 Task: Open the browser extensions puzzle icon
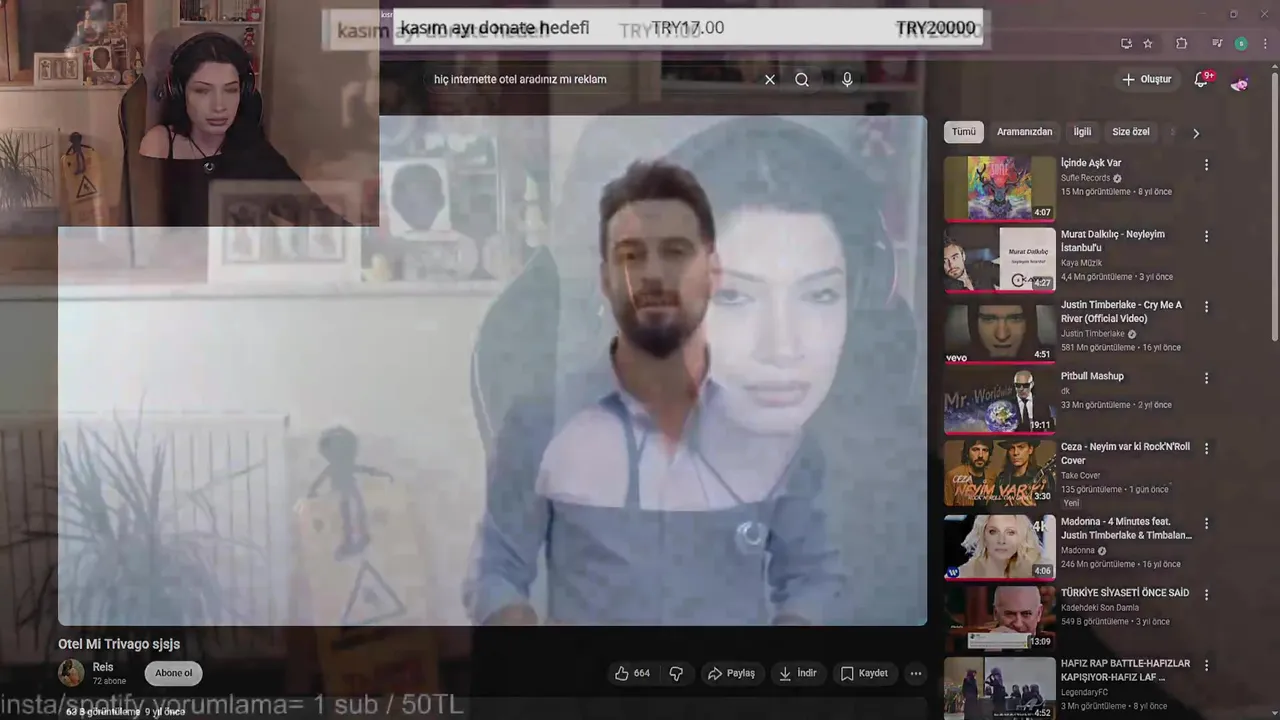[x=1182, y=44]
